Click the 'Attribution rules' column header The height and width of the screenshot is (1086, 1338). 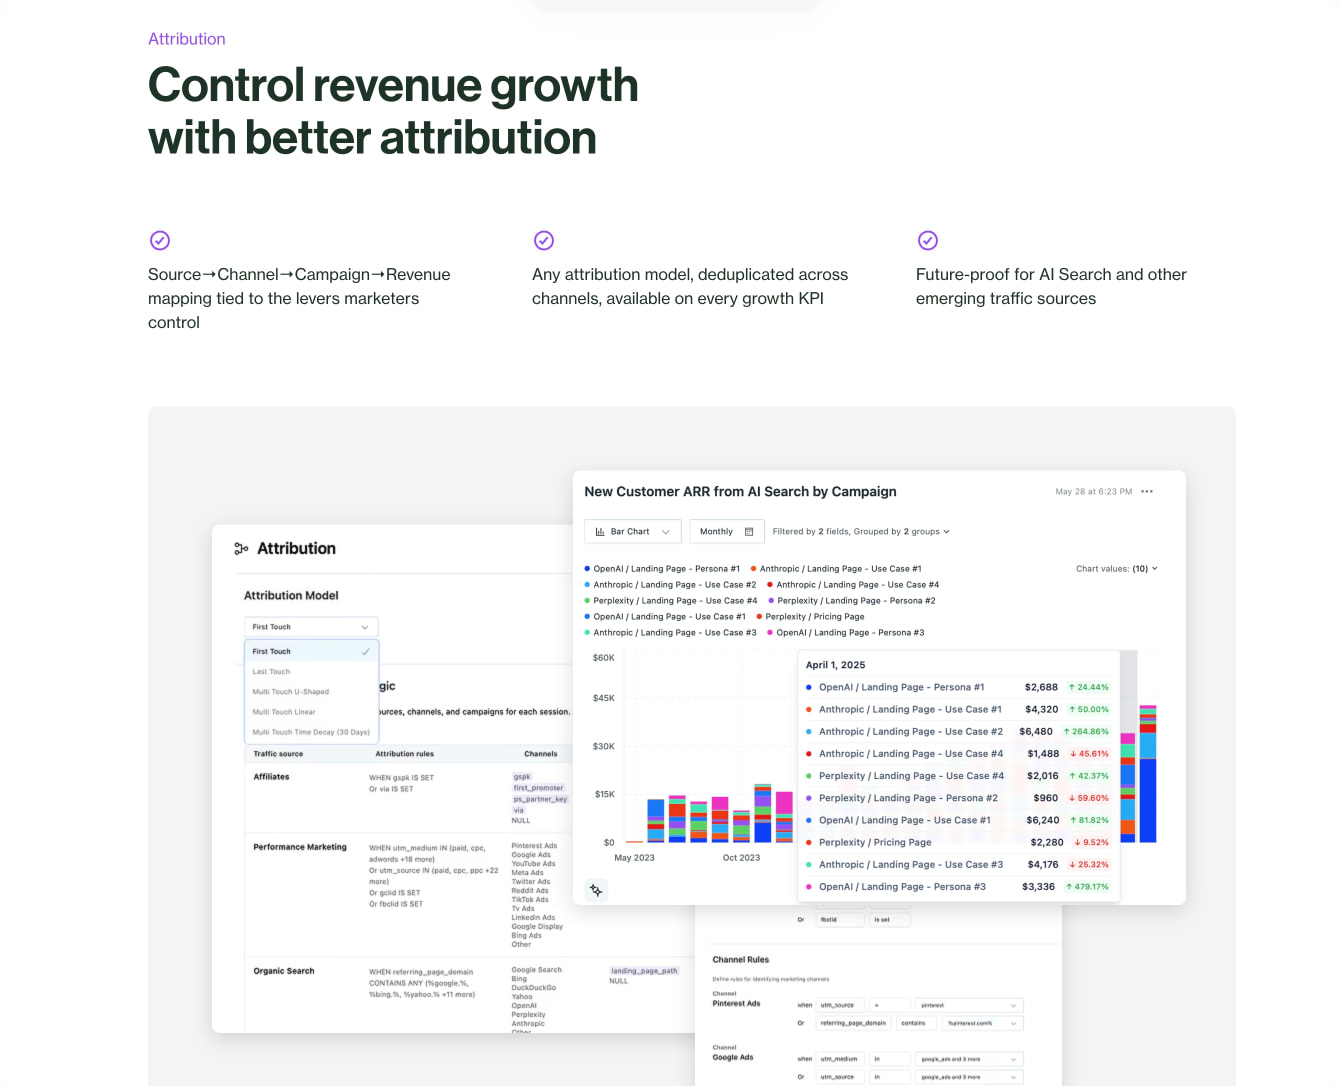point(404,754)
